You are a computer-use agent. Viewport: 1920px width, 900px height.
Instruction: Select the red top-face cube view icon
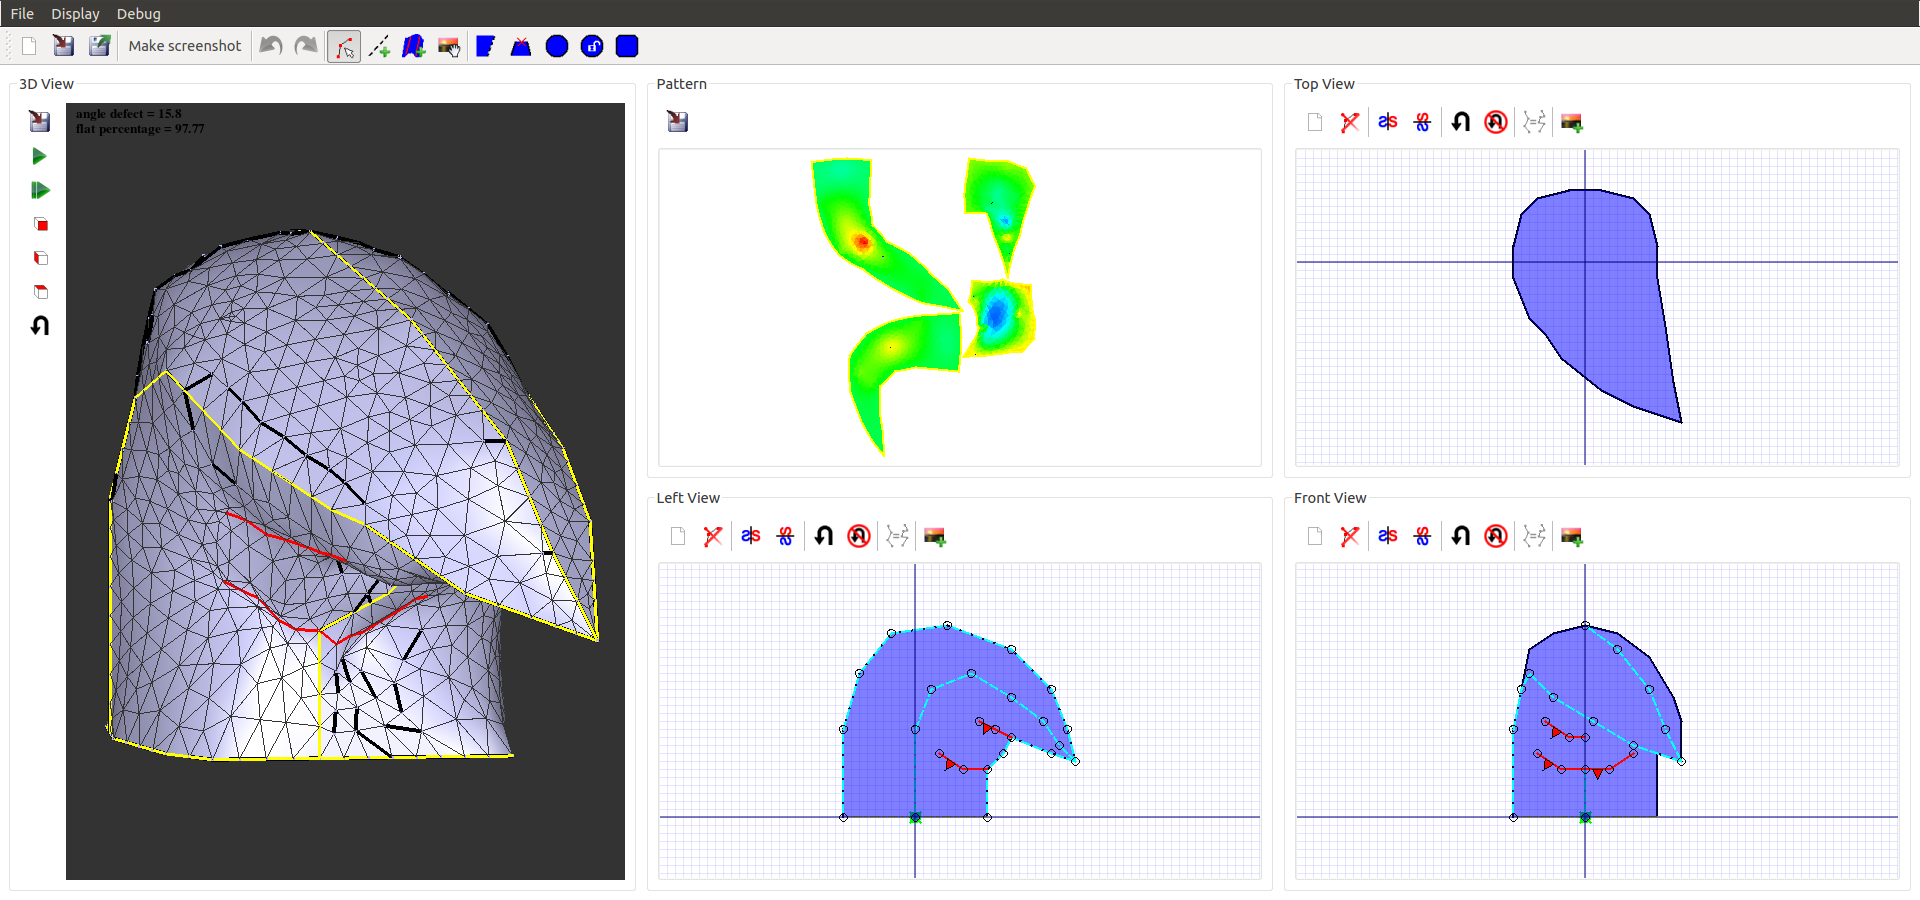[40, 292]
